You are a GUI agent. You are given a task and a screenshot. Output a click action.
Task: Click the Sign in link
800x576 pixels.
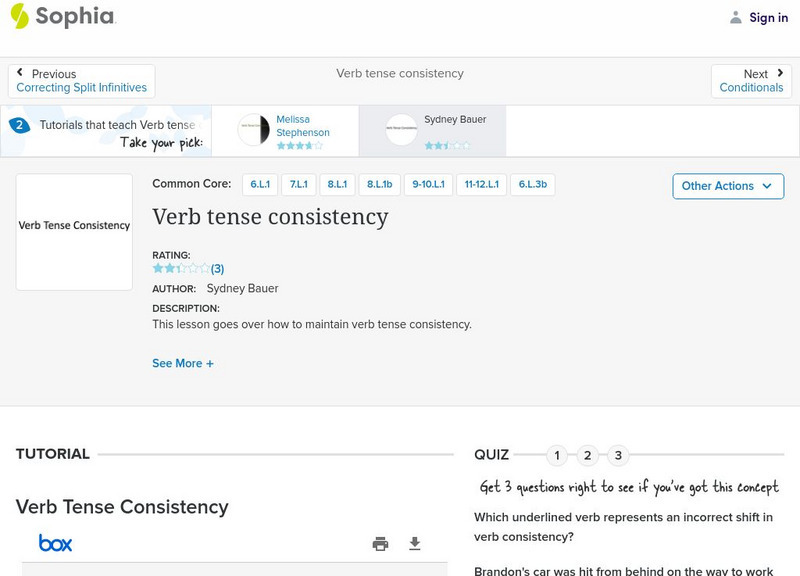768,17
